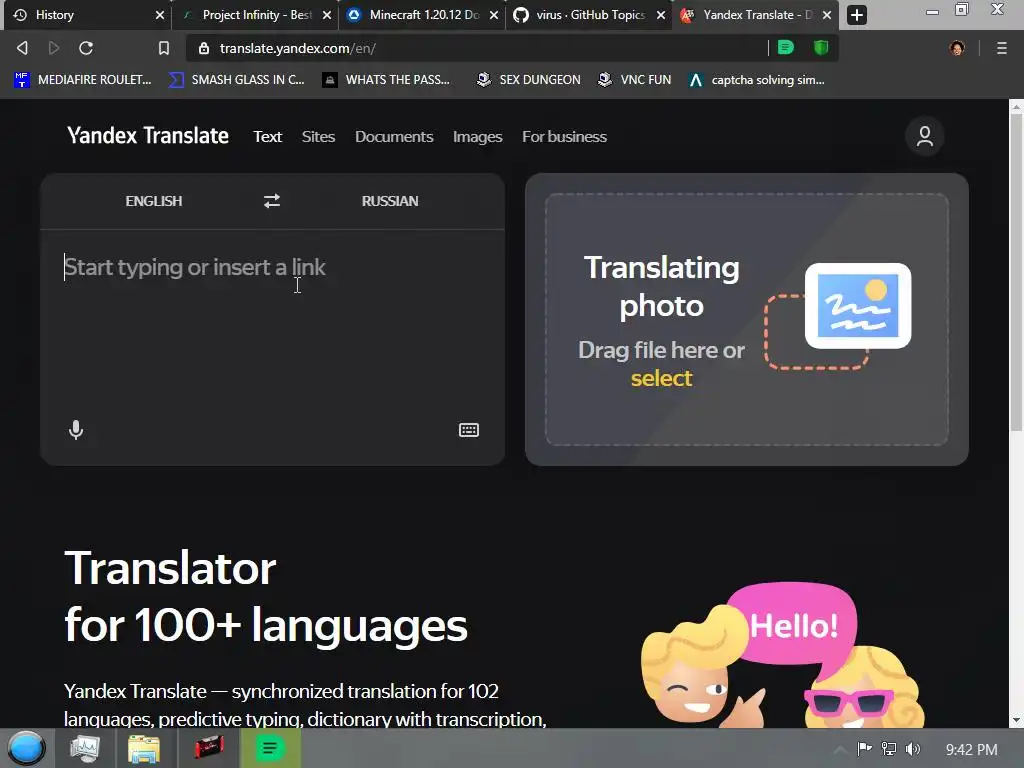Close the Yandex Translate tab
1024x768 pixels.
coord(827,15)
